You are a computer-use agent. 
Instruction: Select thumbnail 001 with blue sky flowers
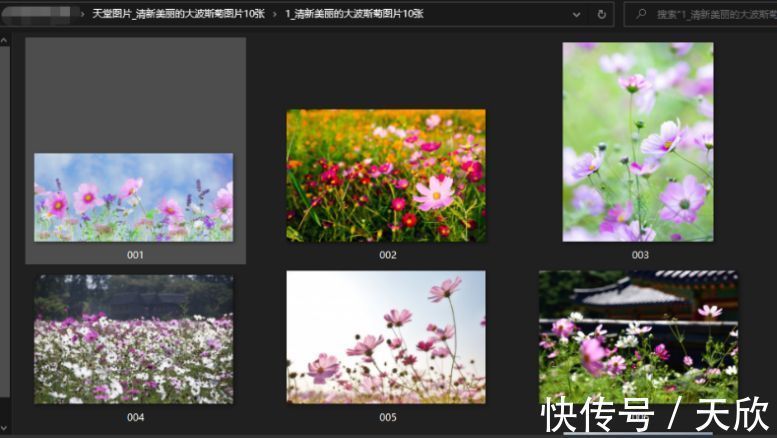(134, 196)
